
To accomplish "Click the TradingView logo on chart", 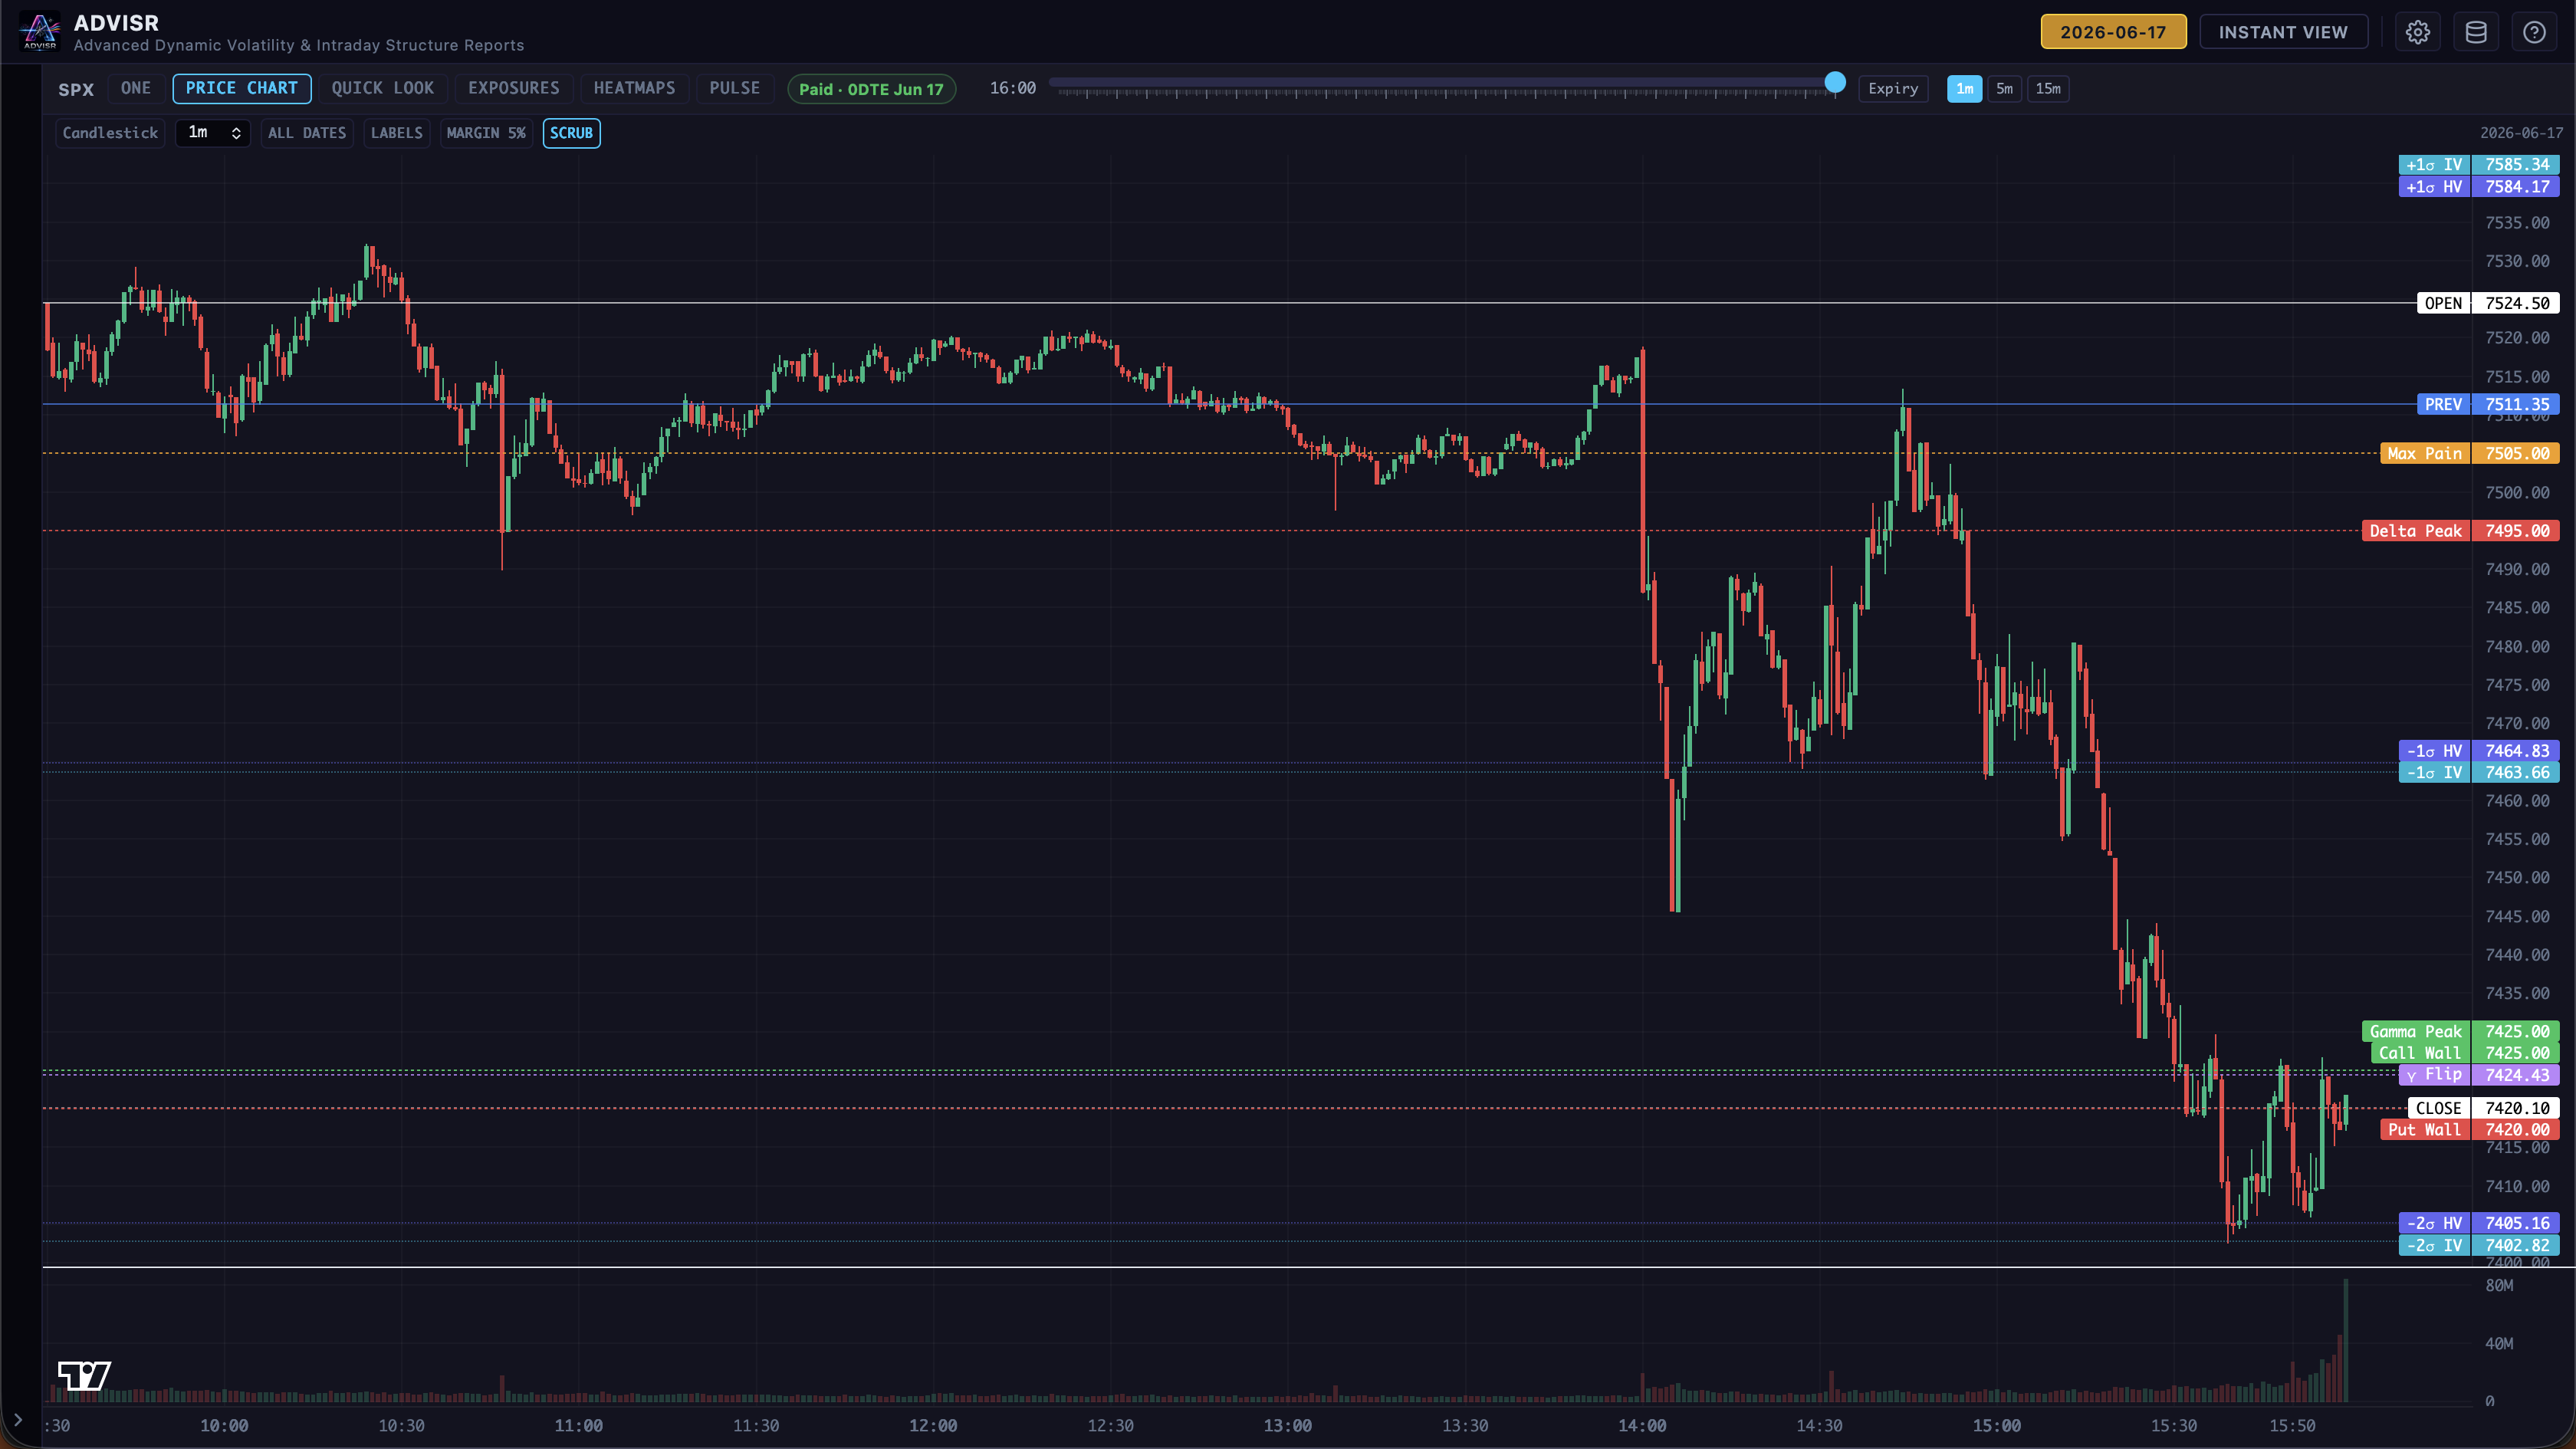I will point(84,1375).
